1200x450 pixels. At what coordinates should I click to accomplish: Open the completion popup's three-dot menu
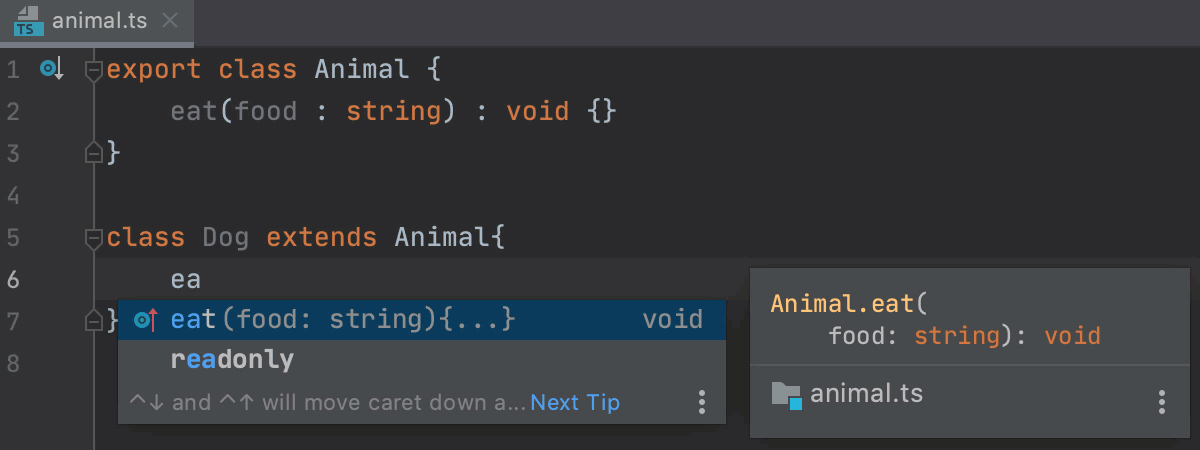pyautogui.click(x=702, y=402)
